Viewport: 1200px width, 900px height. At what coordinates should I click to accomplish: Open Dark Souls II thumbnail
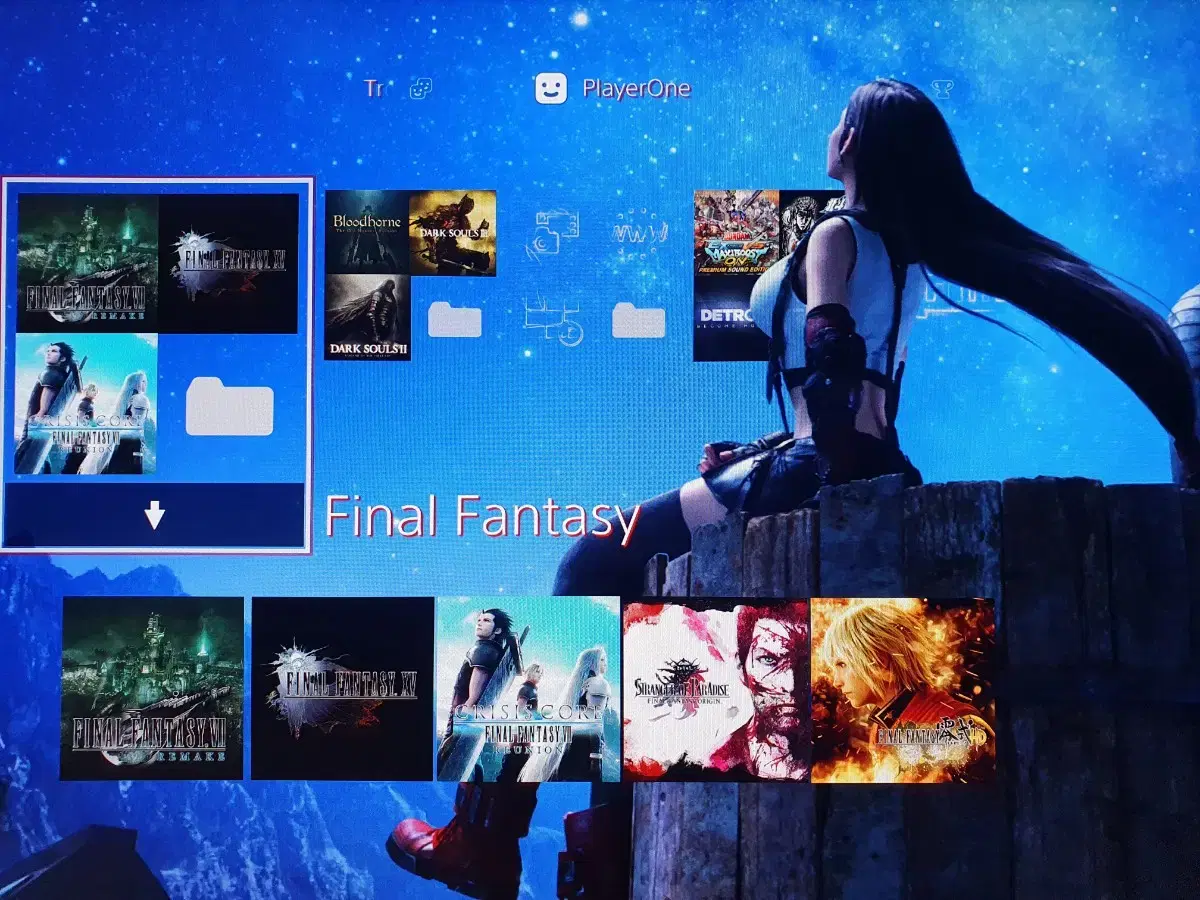pyautogui.click(x=367, y=317)
